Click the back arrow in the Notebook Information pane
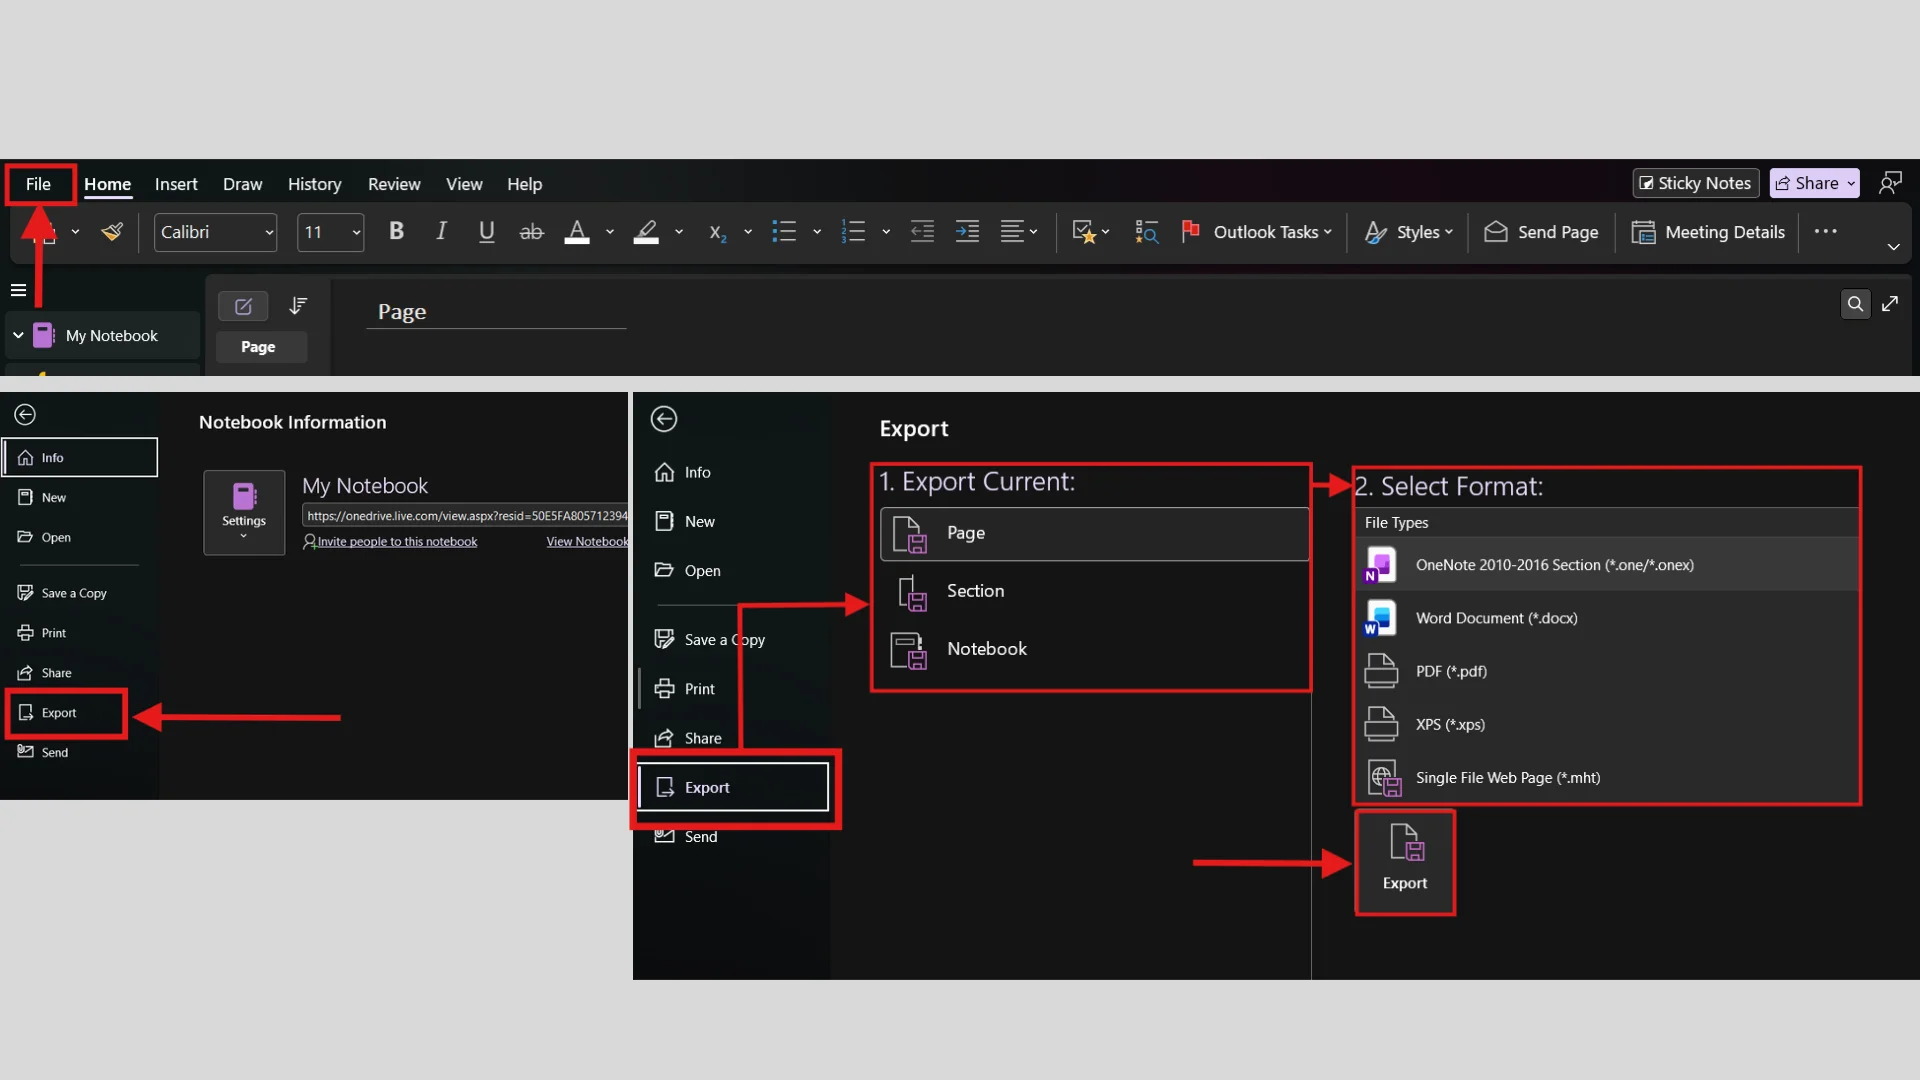The width and height of the screenshot is (1920, 1080). 25,415
